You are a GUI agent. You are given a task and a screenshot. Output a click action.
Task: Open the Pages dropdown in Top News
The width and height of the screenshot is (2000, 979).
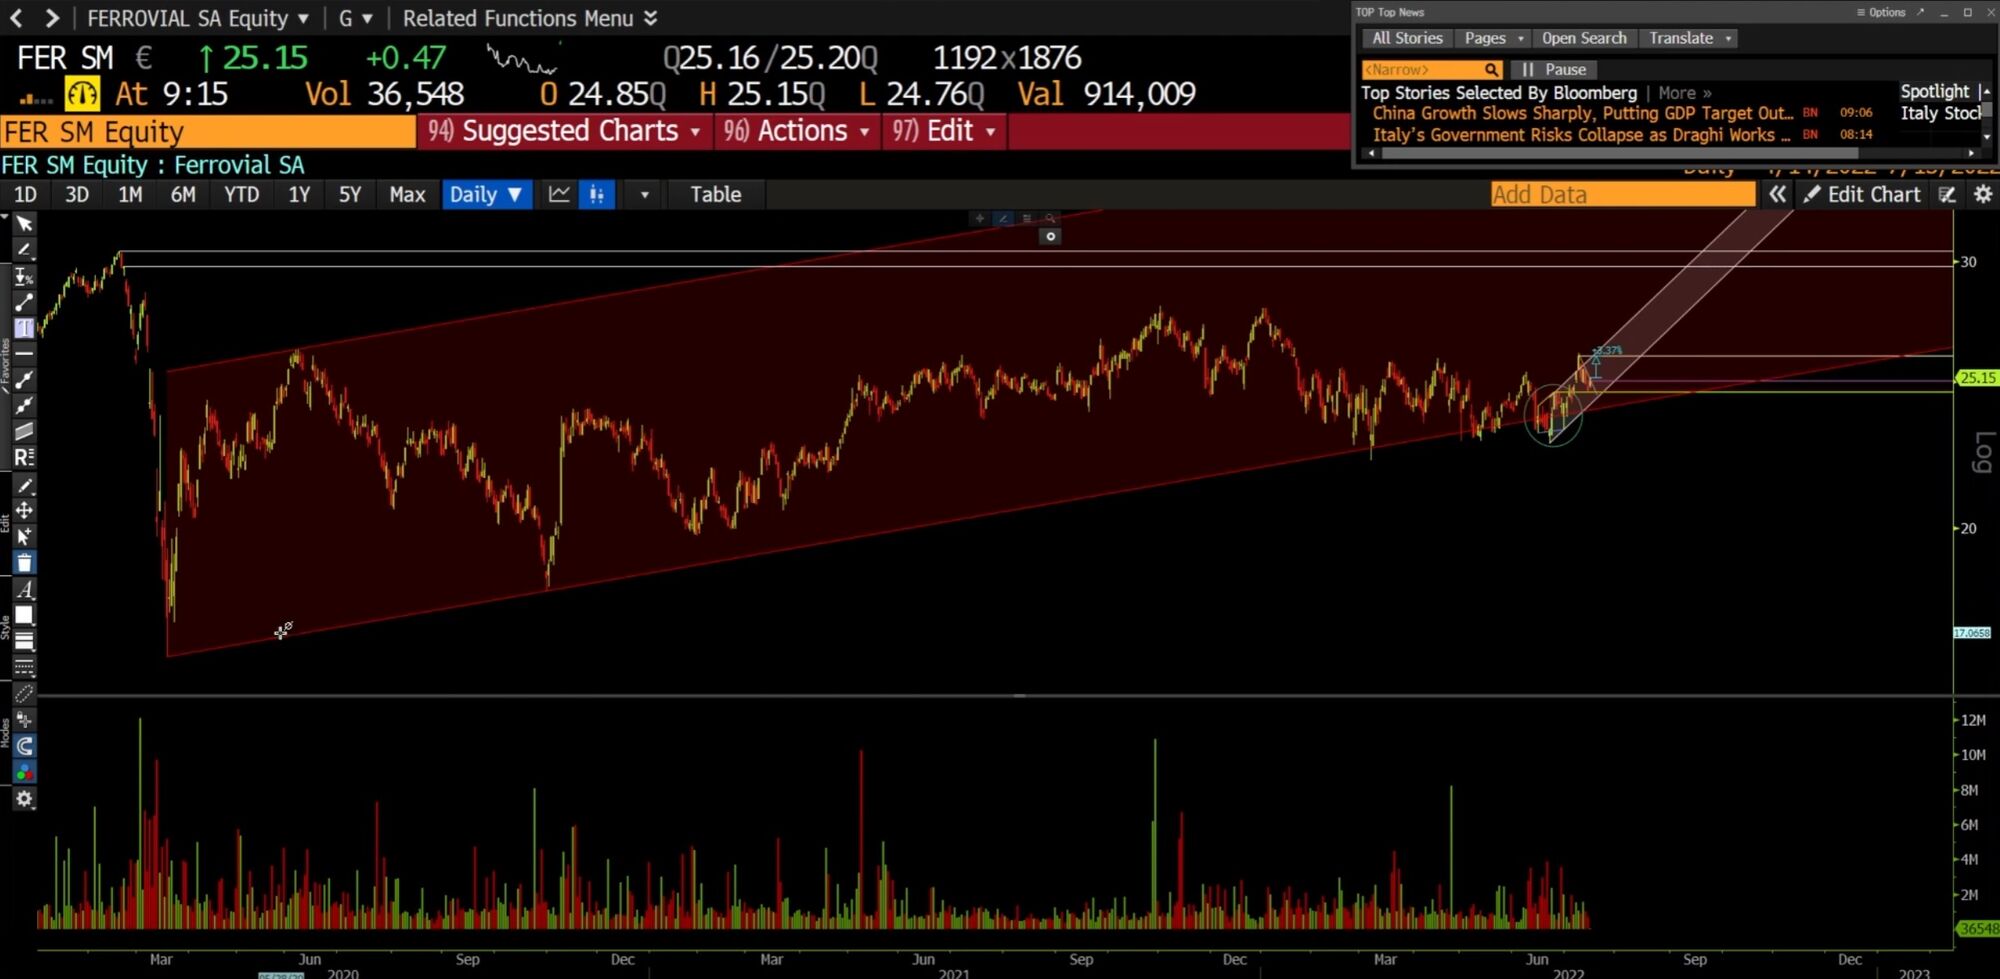pyautogui.click(x=1494, y=38)
